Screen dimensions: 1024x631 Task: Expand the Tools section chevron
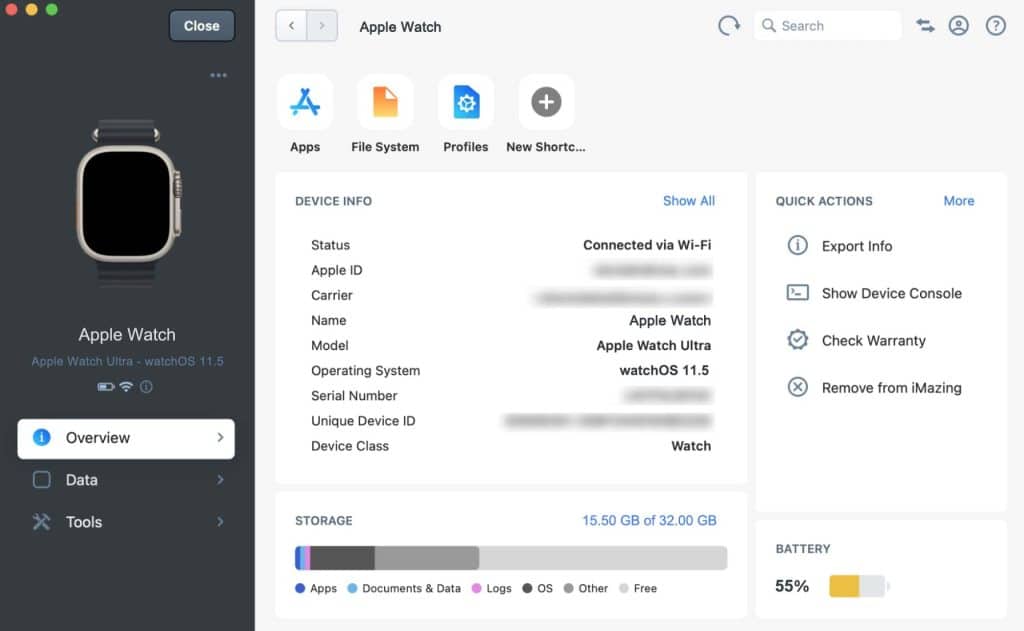tap(220, 522)
